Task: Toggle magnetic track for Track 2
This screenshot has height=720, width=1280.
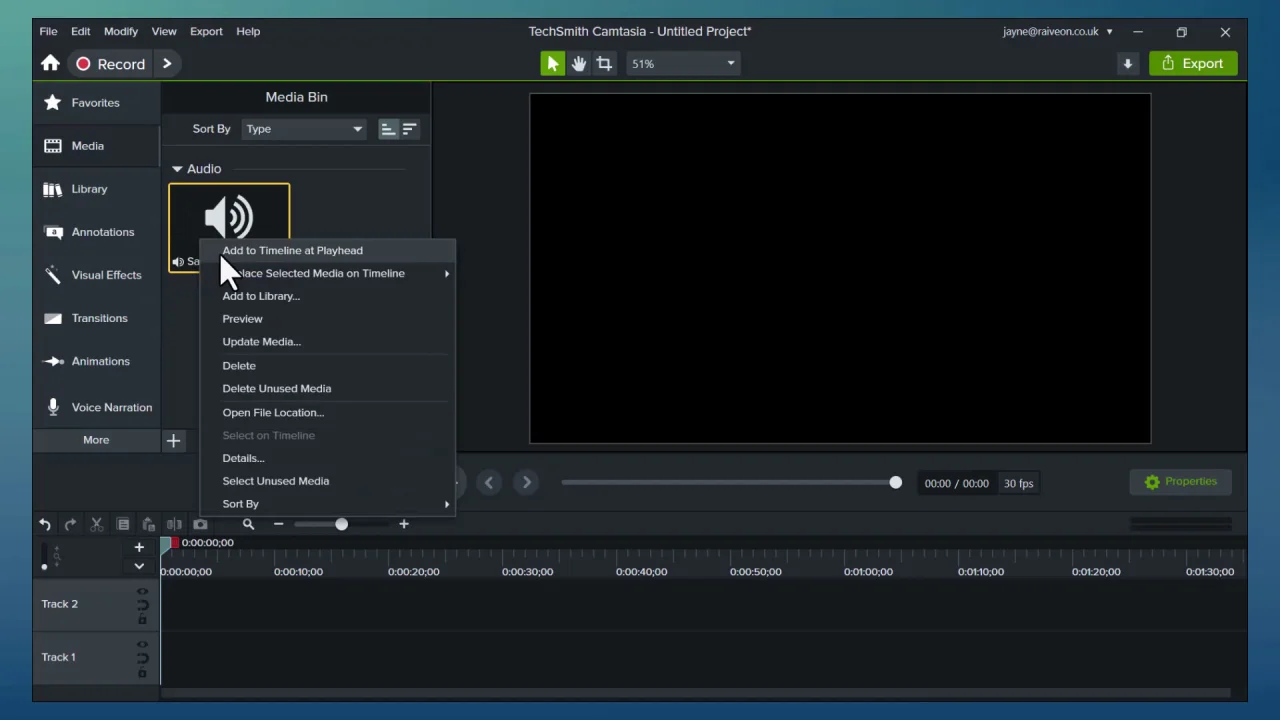Action: 142,605
